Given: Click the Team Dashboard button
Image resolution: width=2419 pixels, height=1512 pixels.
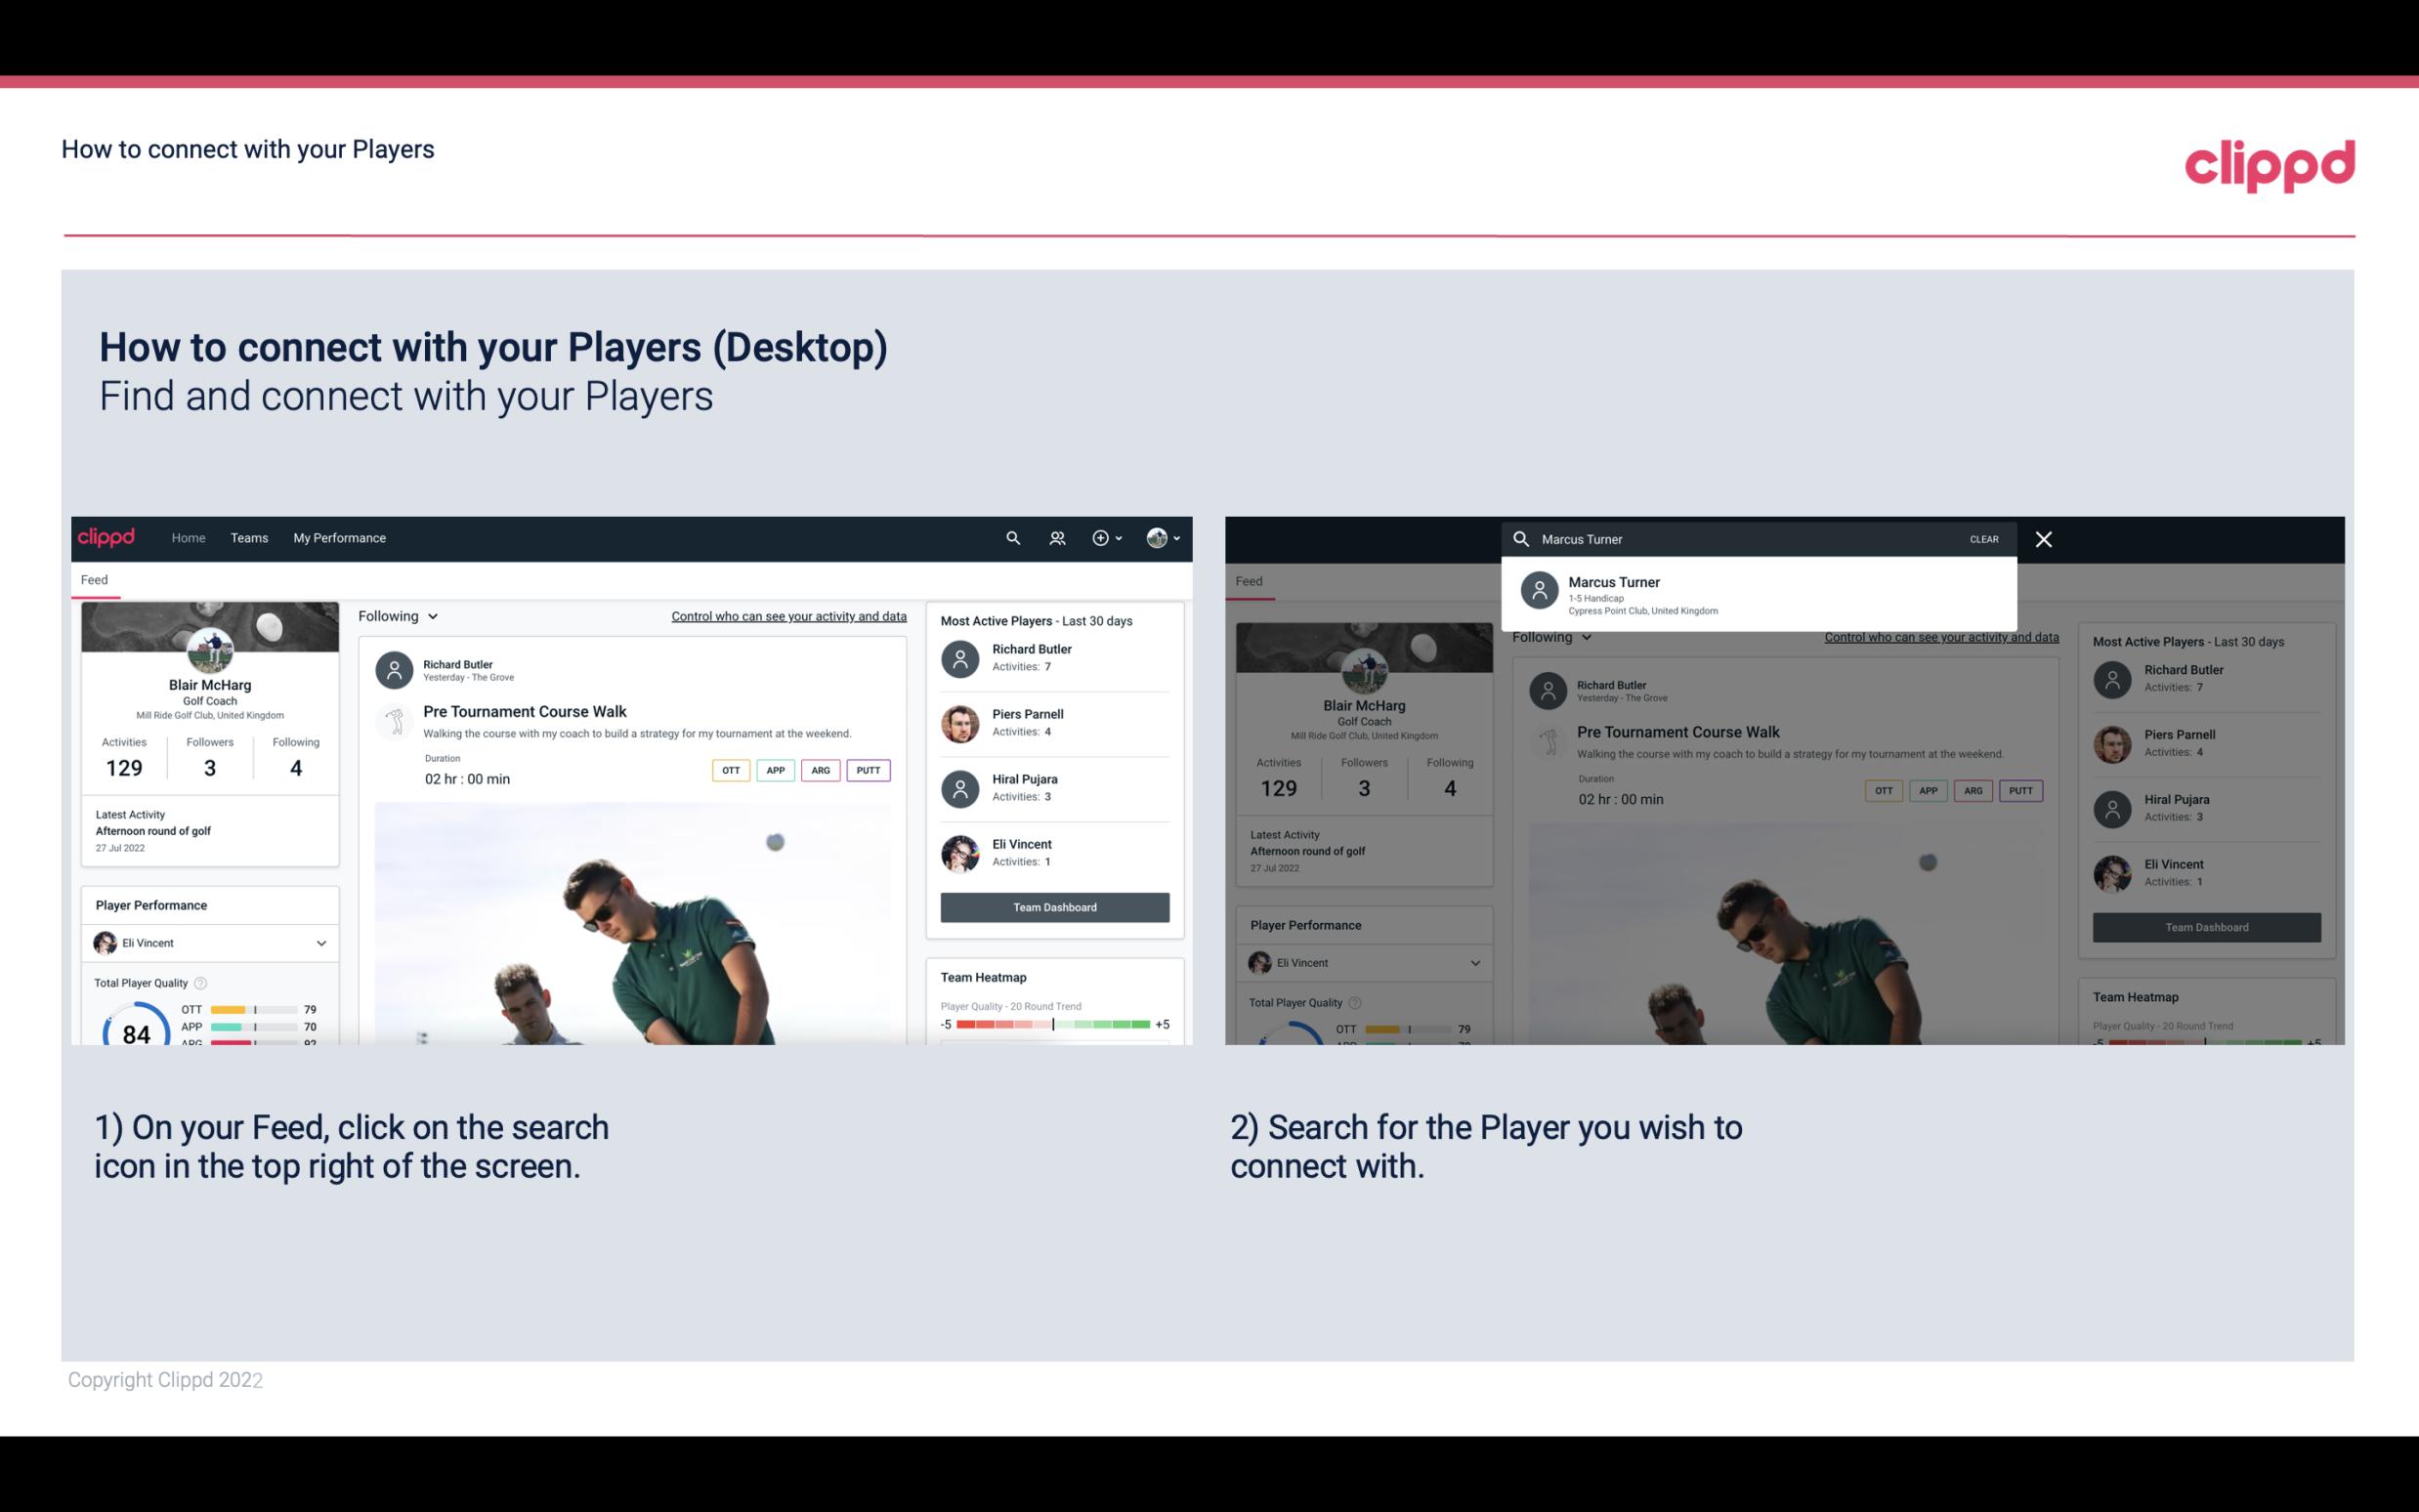Looking at the screenshot, I should 1052,905.
